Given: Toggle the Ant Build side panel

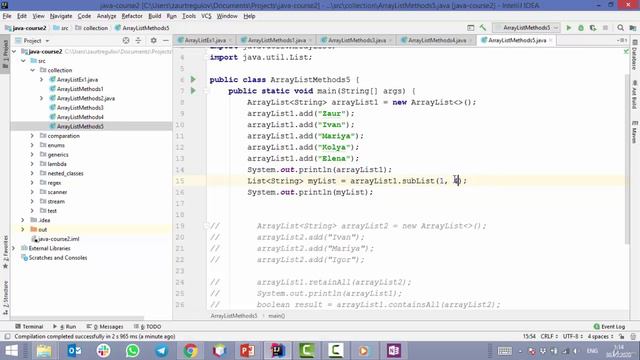Looking at the screenshot, I should (x=635, y=95).
